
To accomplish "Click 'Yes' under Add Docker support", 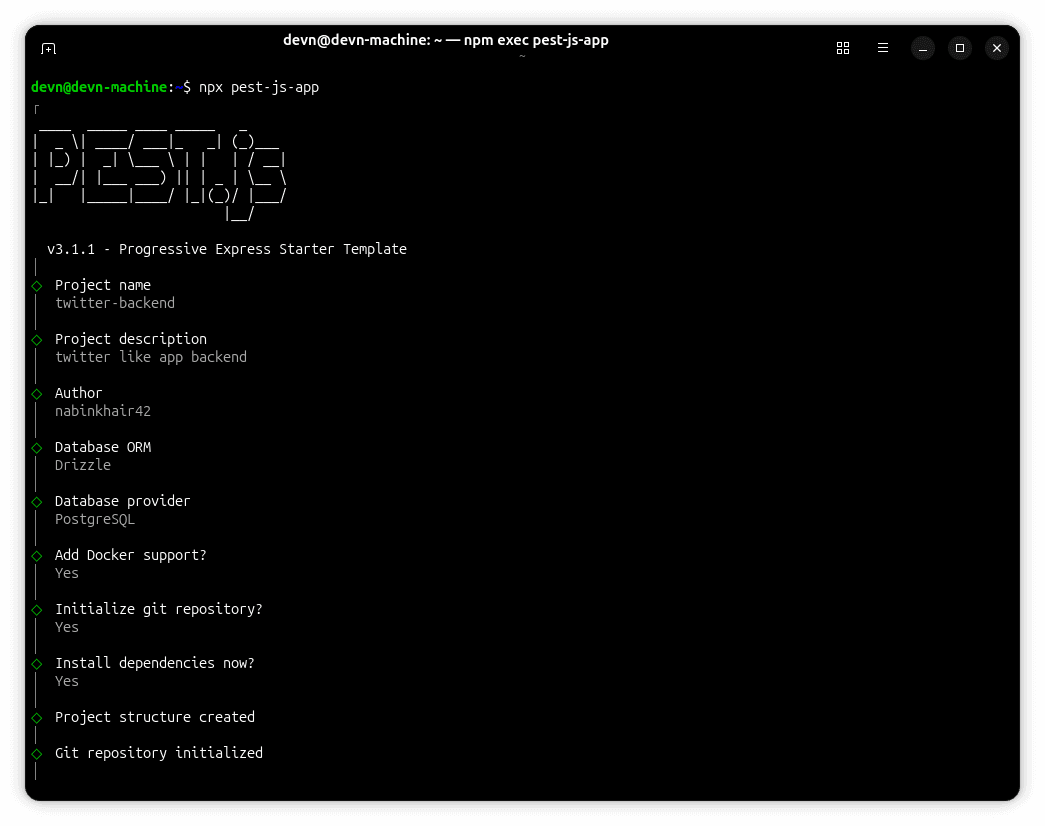I will coord(67,573).
